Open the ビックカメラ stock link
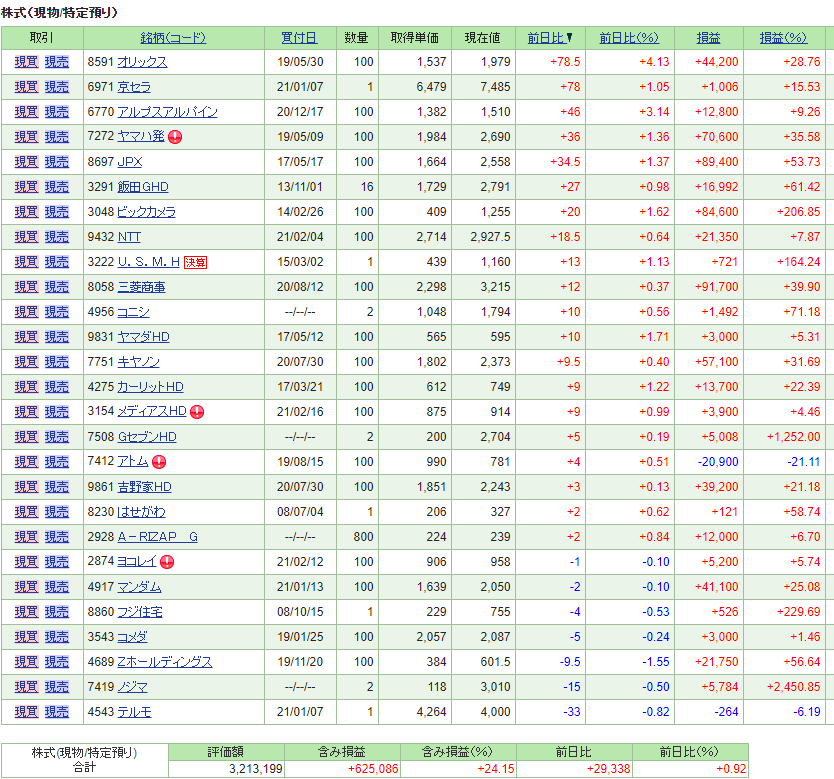 146,212
